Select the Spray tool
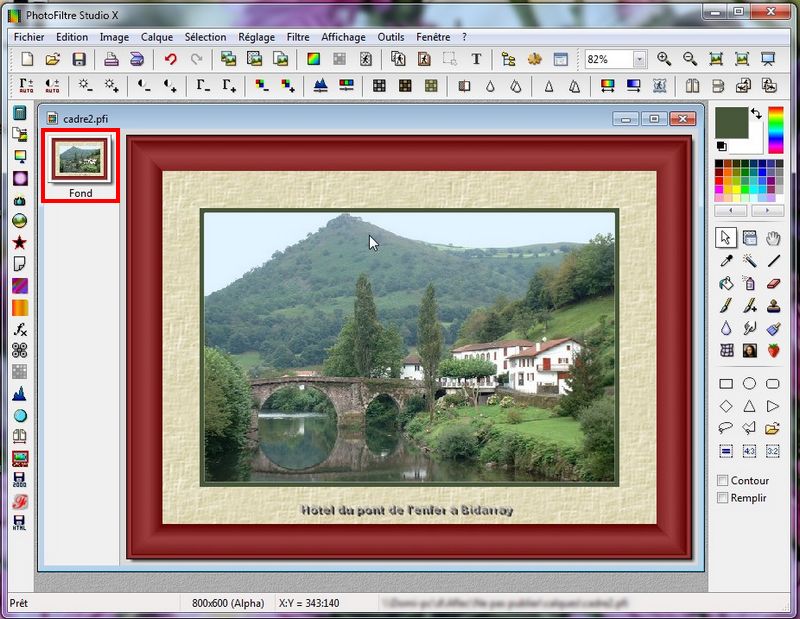This screenshot has width=800, height=619. (749, 283)
